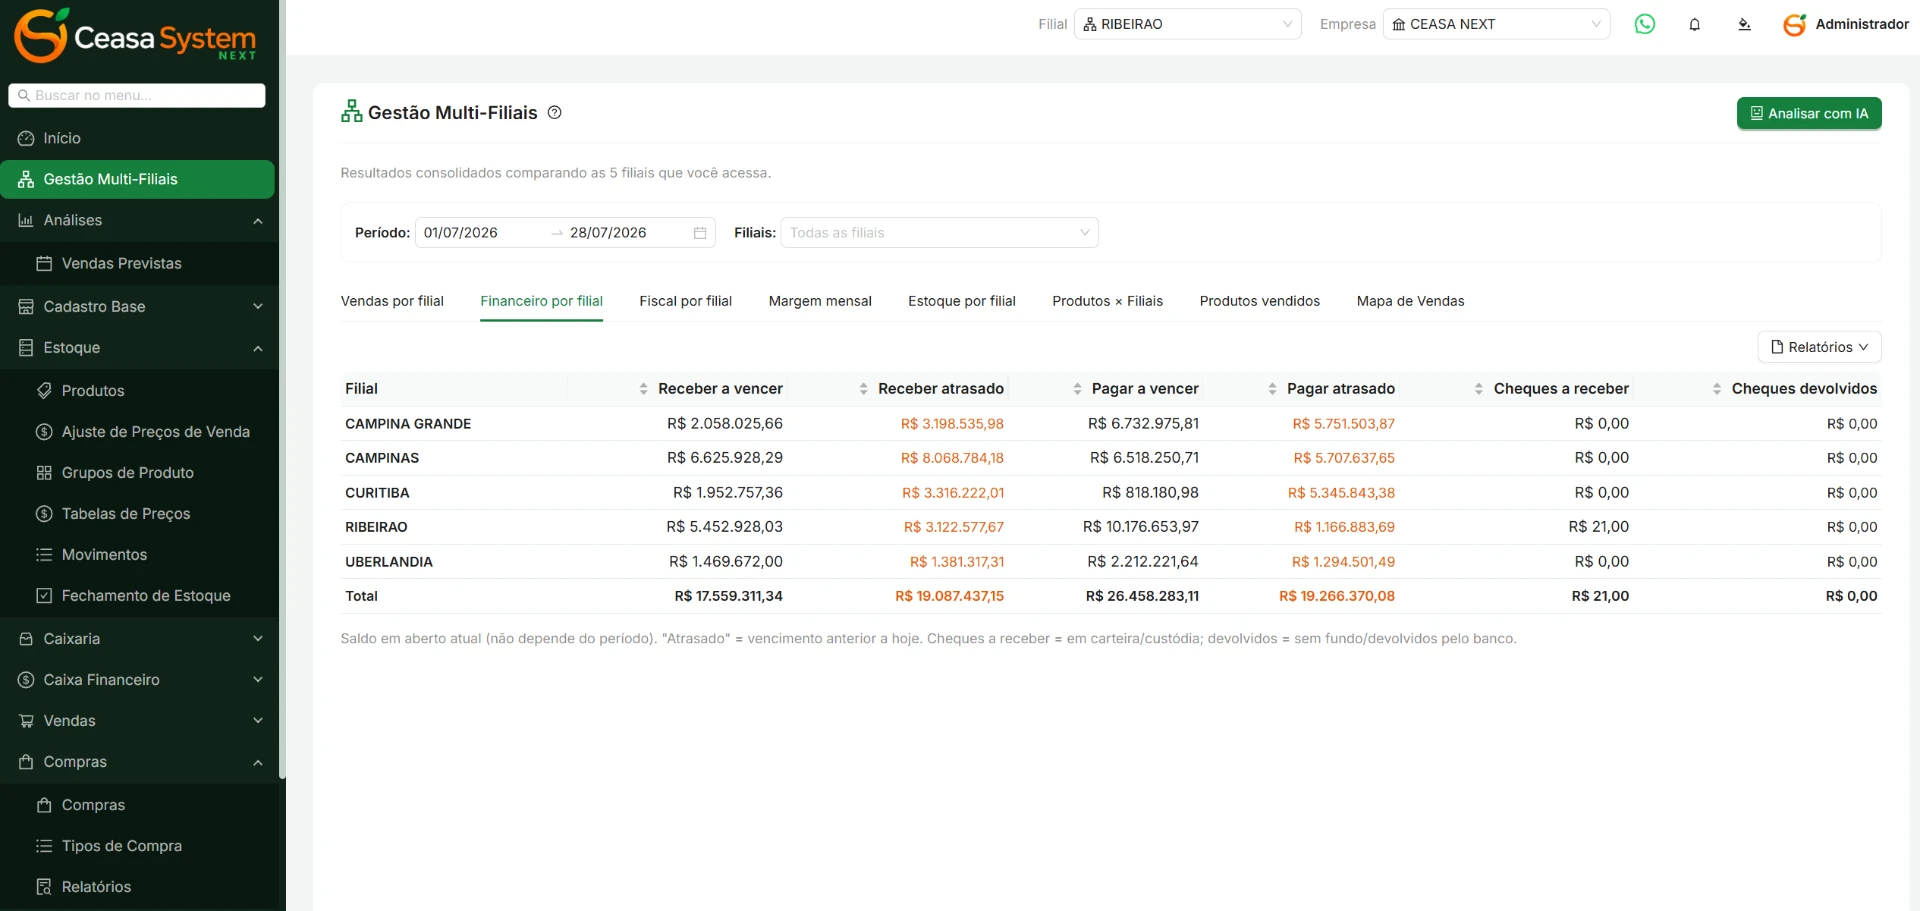Switch to Estoque por filial tab
This screenshot has height=911, width=1920.
click(x=962, y=301)
